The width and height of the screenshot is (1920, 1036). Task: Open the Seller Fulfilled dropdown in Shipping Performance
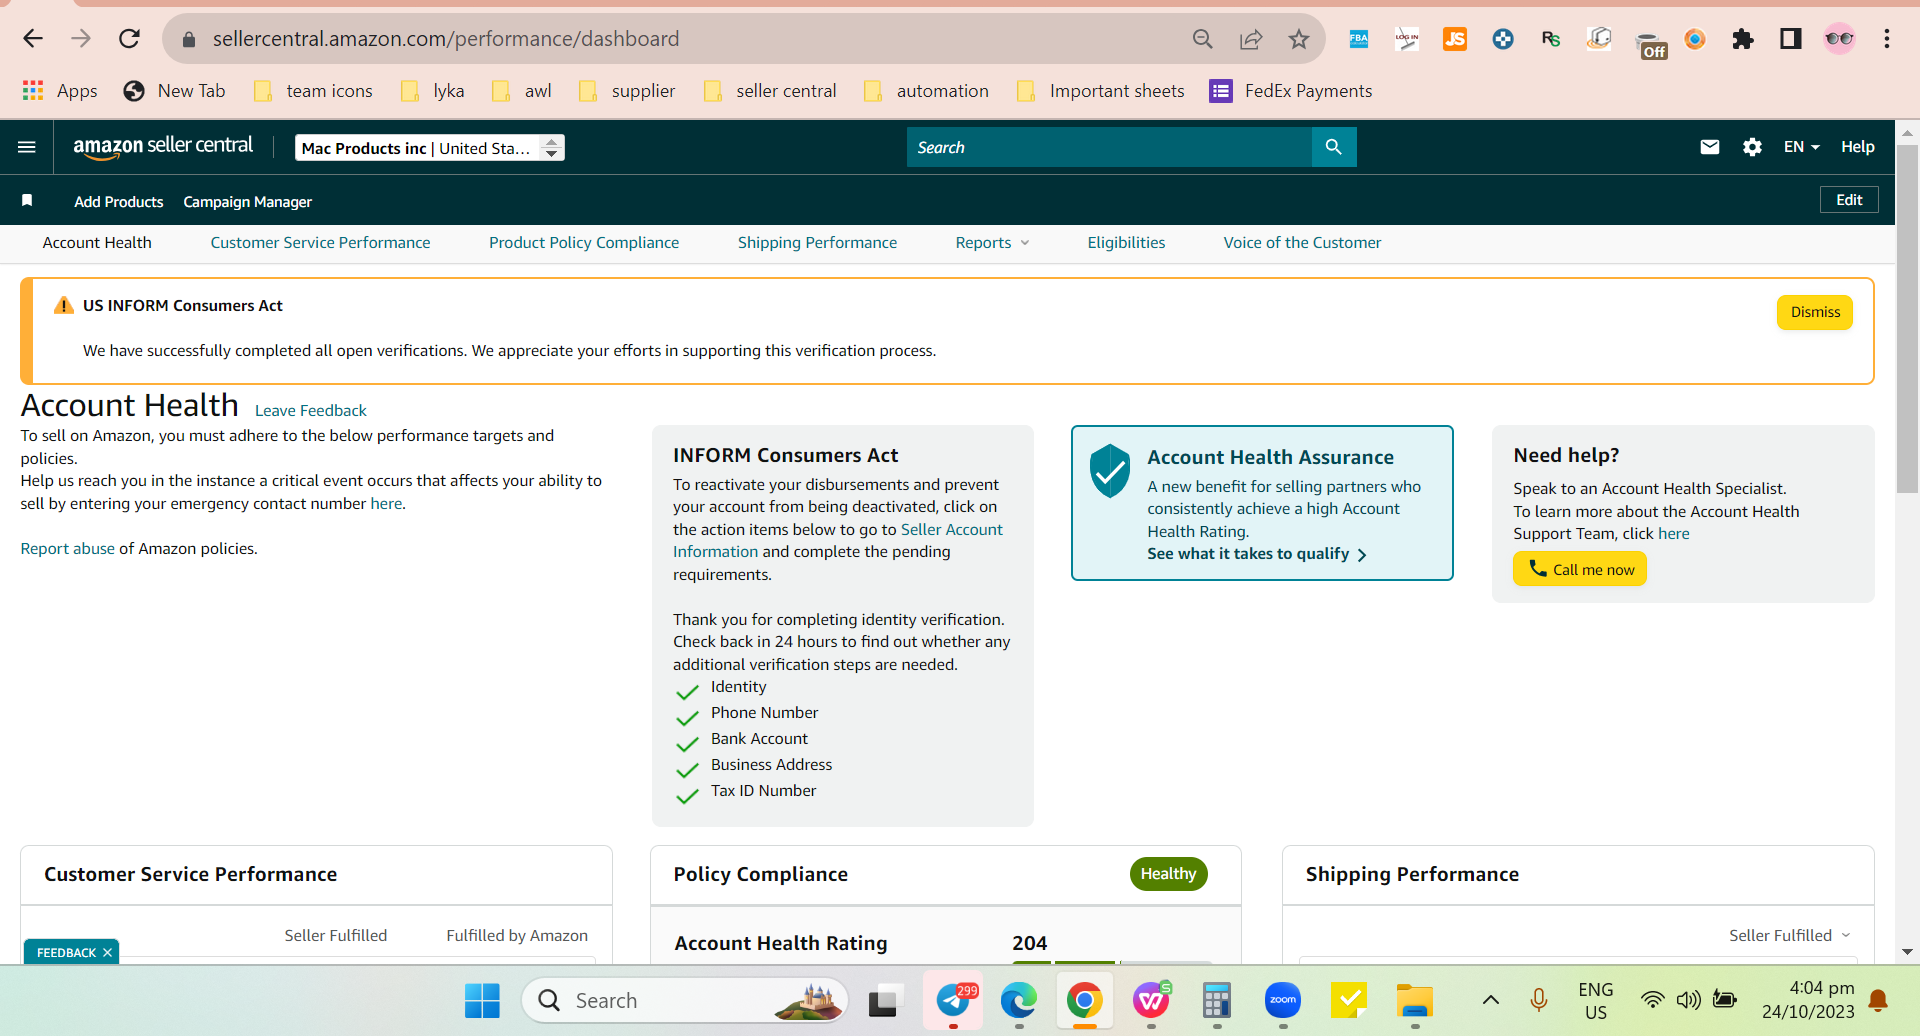coord(1790,936)
